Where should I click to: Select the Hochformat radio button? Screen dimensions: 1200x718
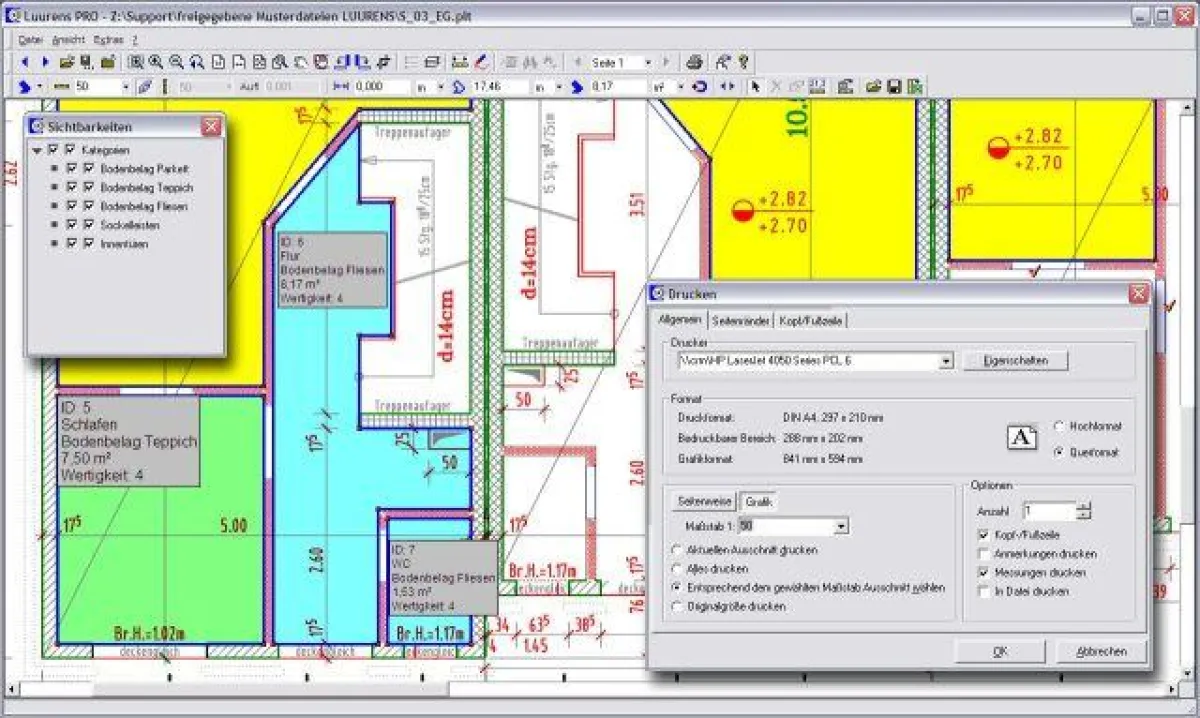tap(1059, 427)
